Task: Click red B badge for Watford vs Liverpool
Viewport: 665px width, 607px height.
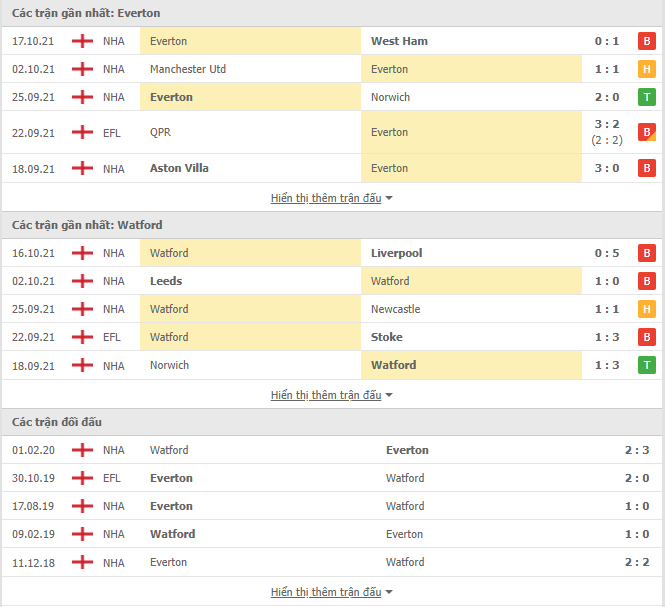Action: pos(647,253)
